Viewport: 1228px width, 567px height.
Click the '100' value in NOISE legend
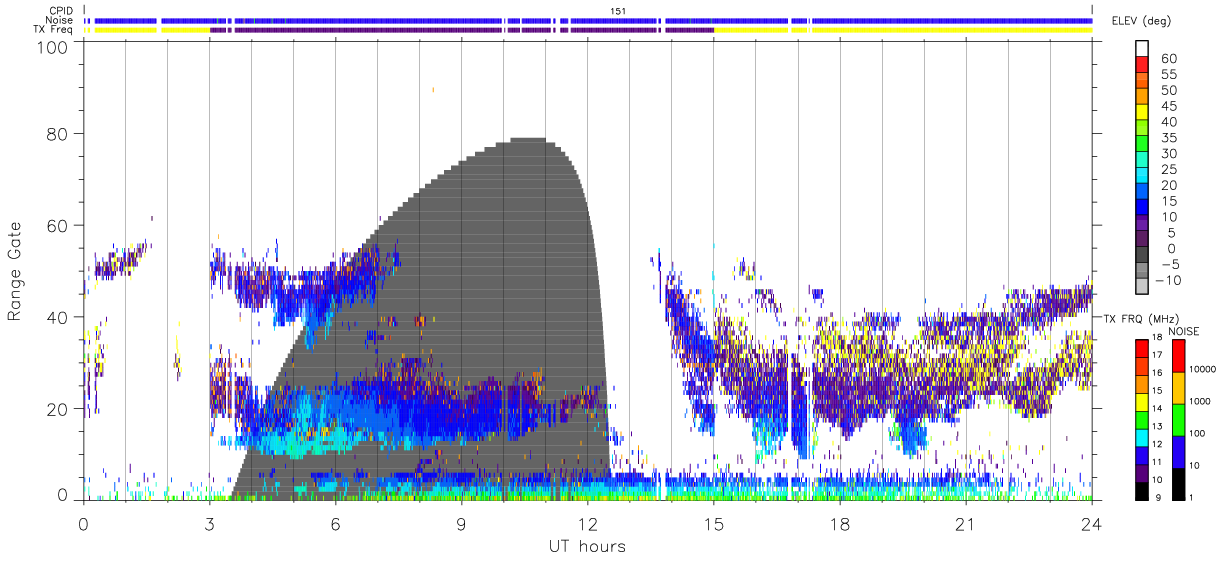tap(1197, 433)
